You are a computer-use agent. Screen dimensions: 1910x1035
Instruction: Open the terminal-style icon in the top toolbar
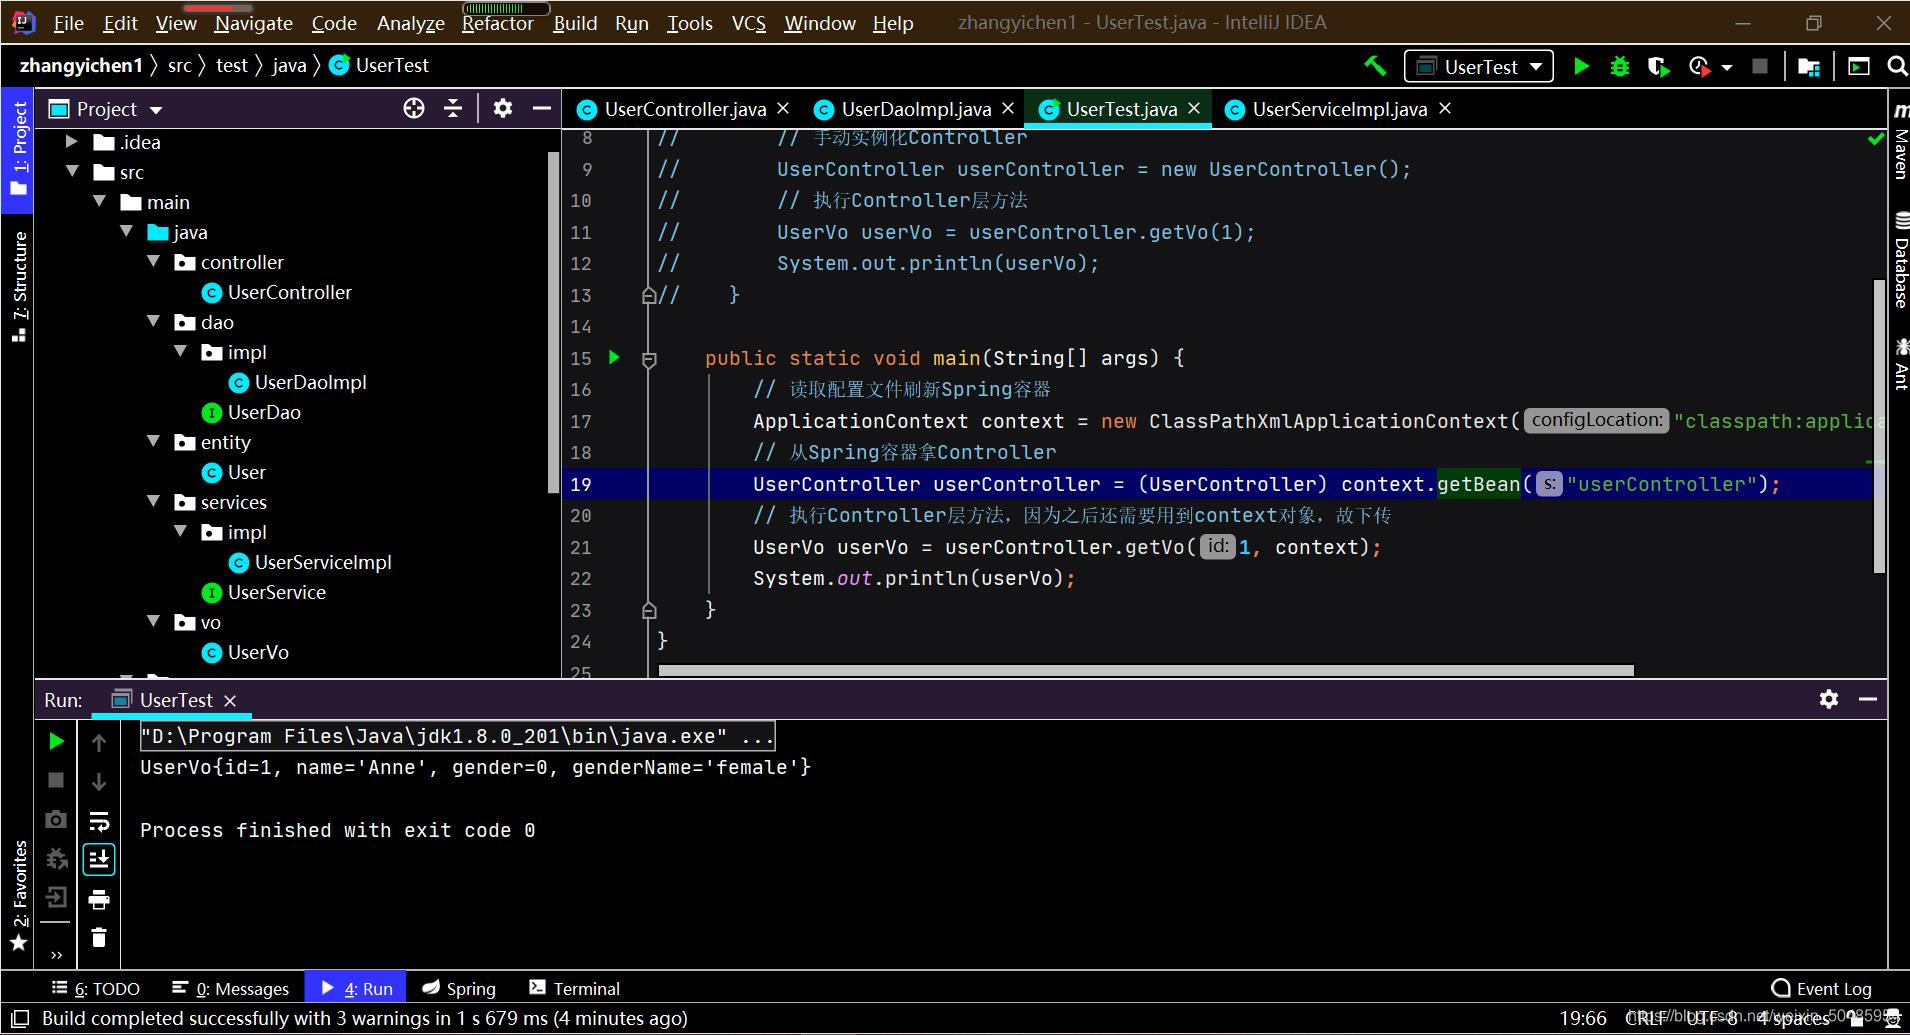click(1859, 66)
